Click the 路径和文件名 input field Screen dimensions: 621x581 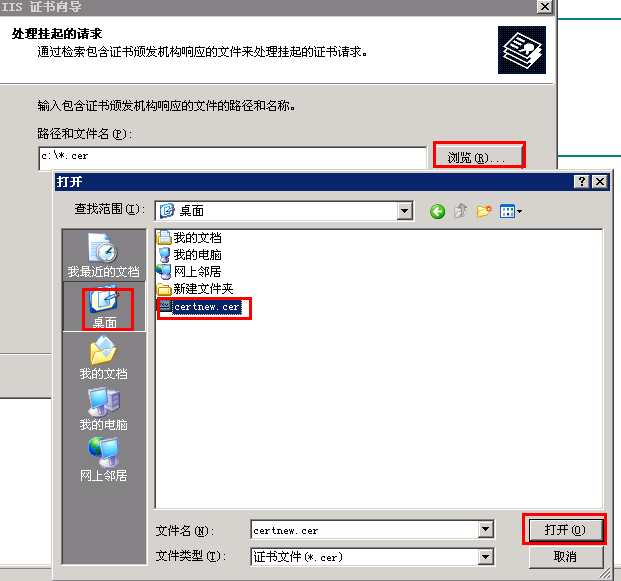click(233, 158)
